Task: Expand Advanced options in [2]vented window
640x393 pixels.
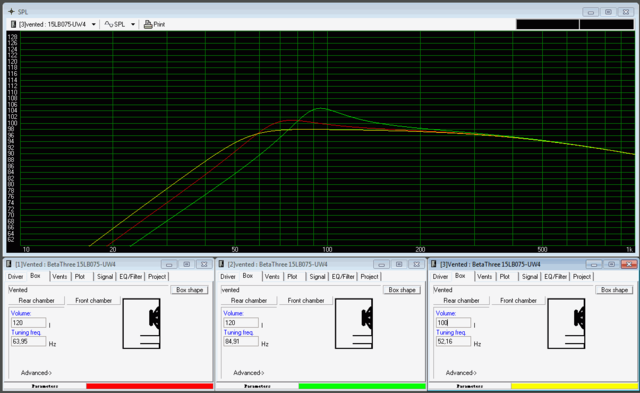Action: (x=249, y=373)
